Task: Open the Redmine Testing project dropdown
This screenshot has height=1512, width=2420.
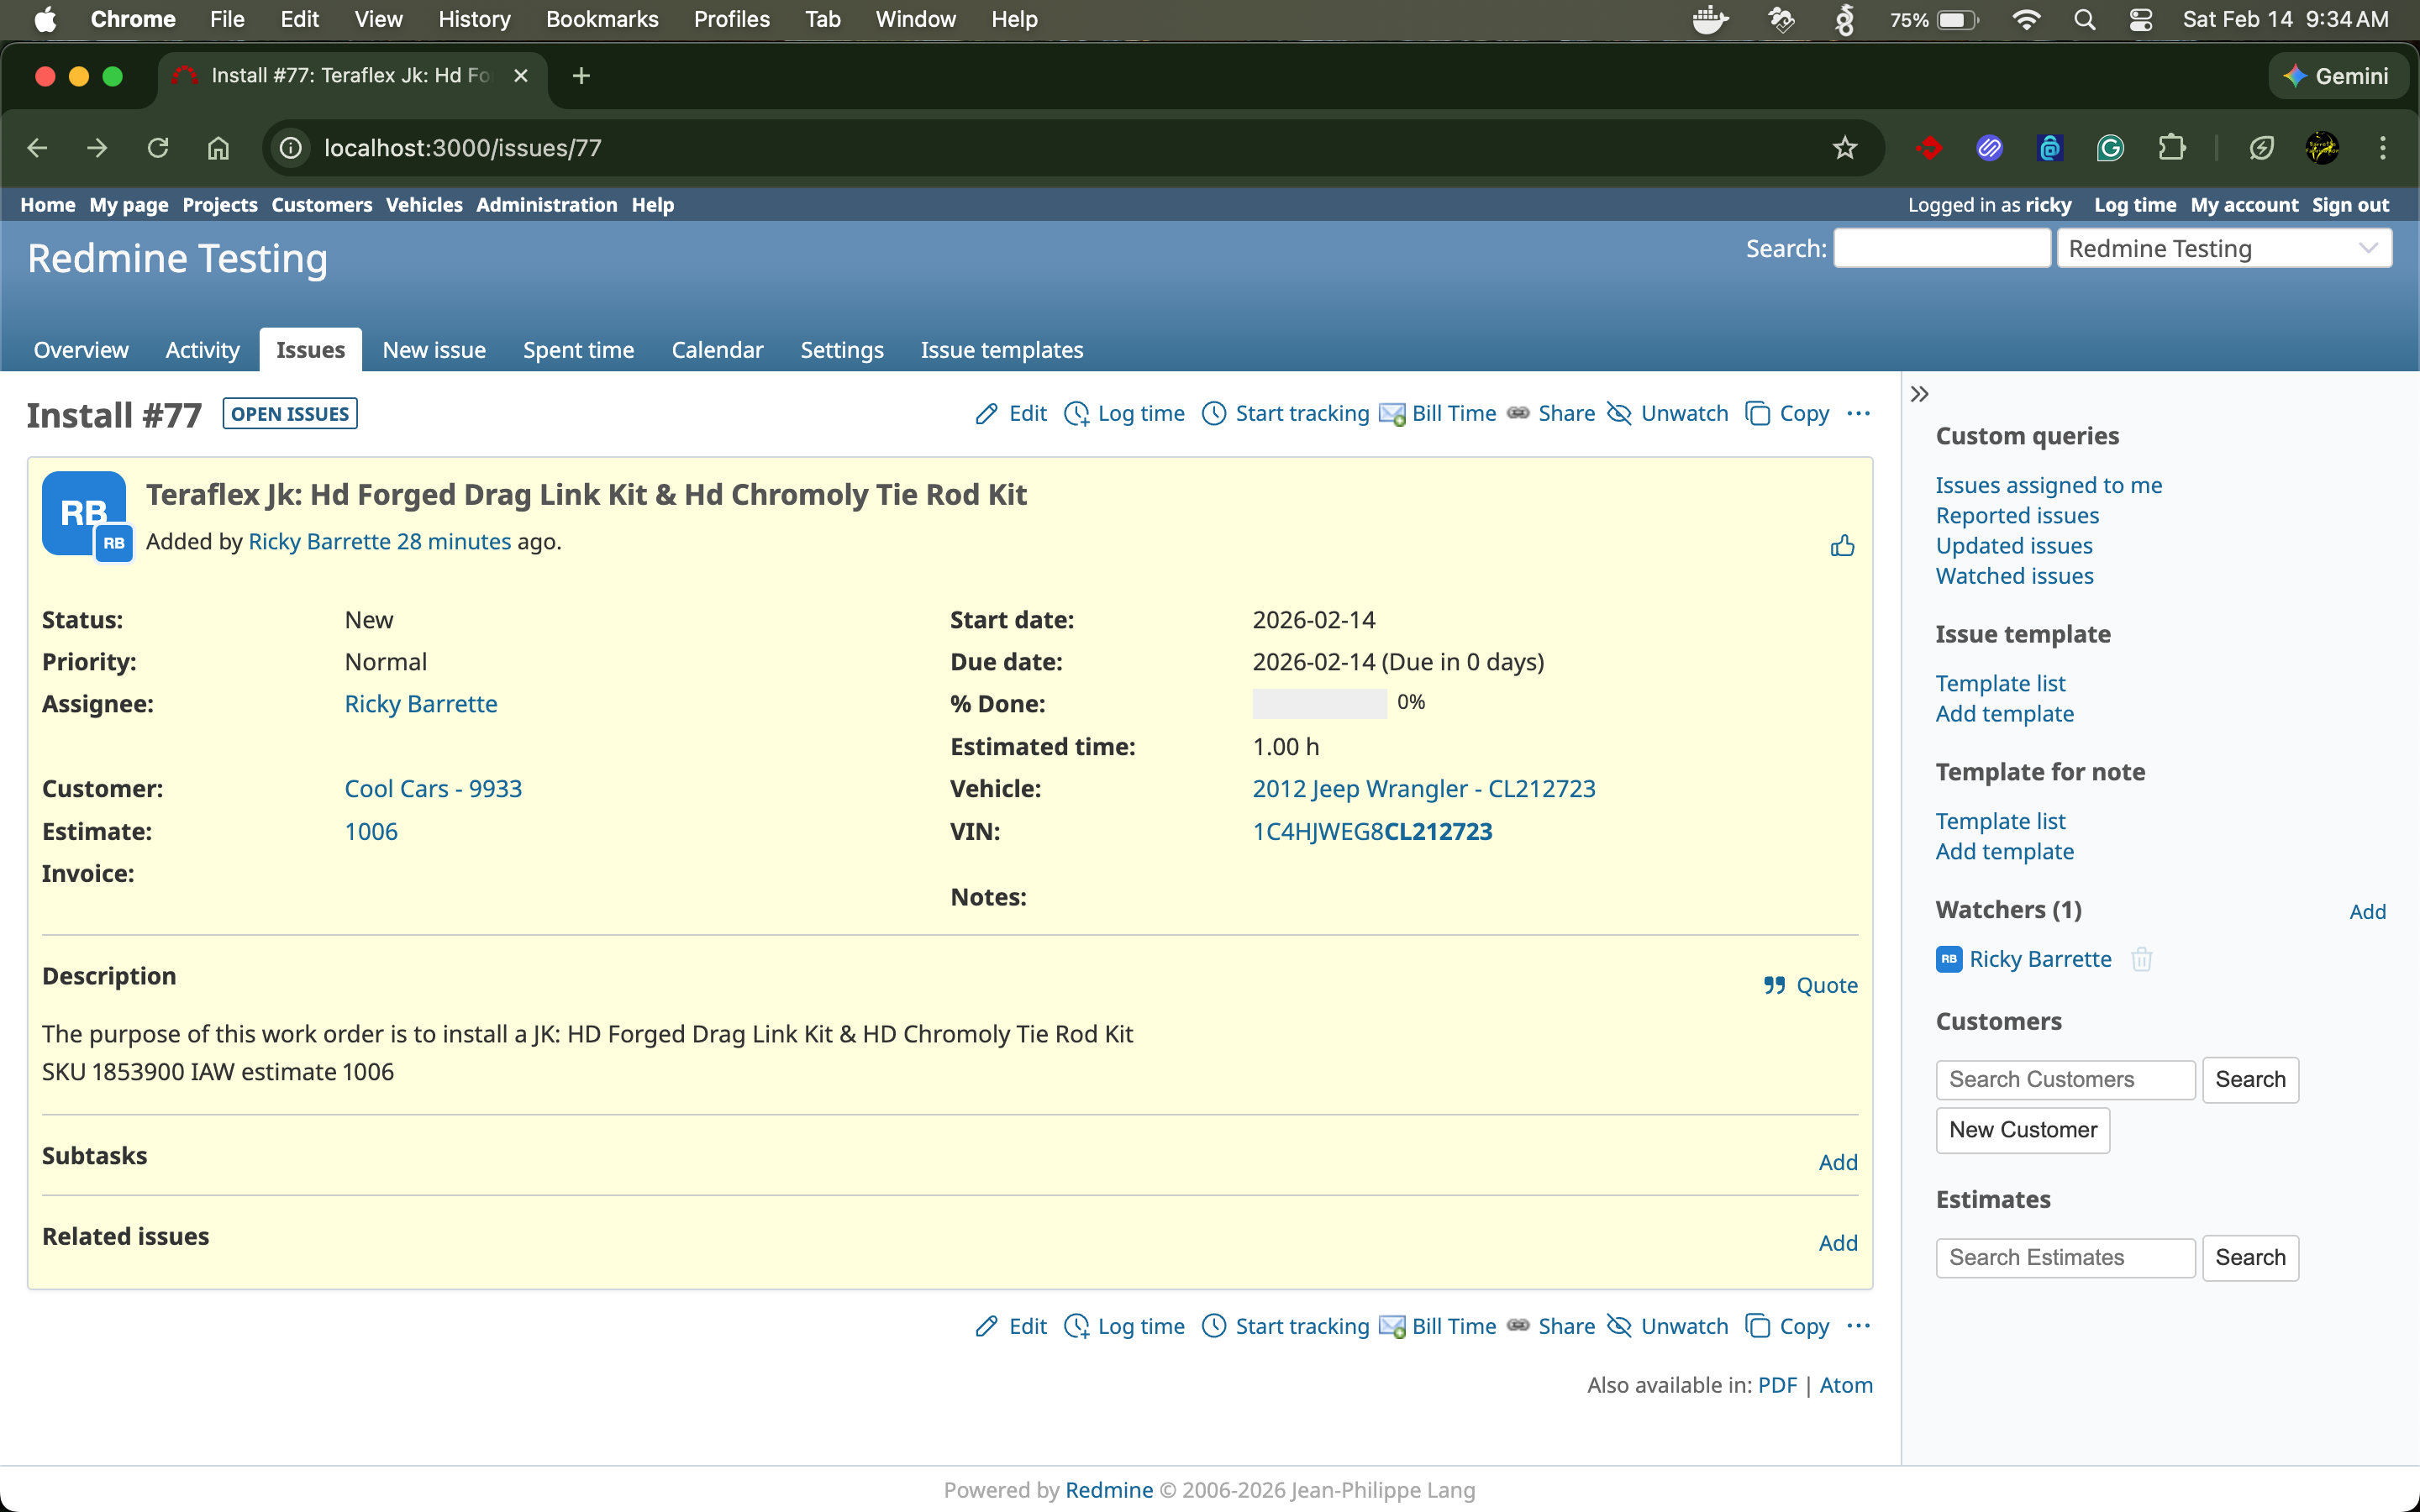Action: pyautogui.click(x=2224, y=248)
